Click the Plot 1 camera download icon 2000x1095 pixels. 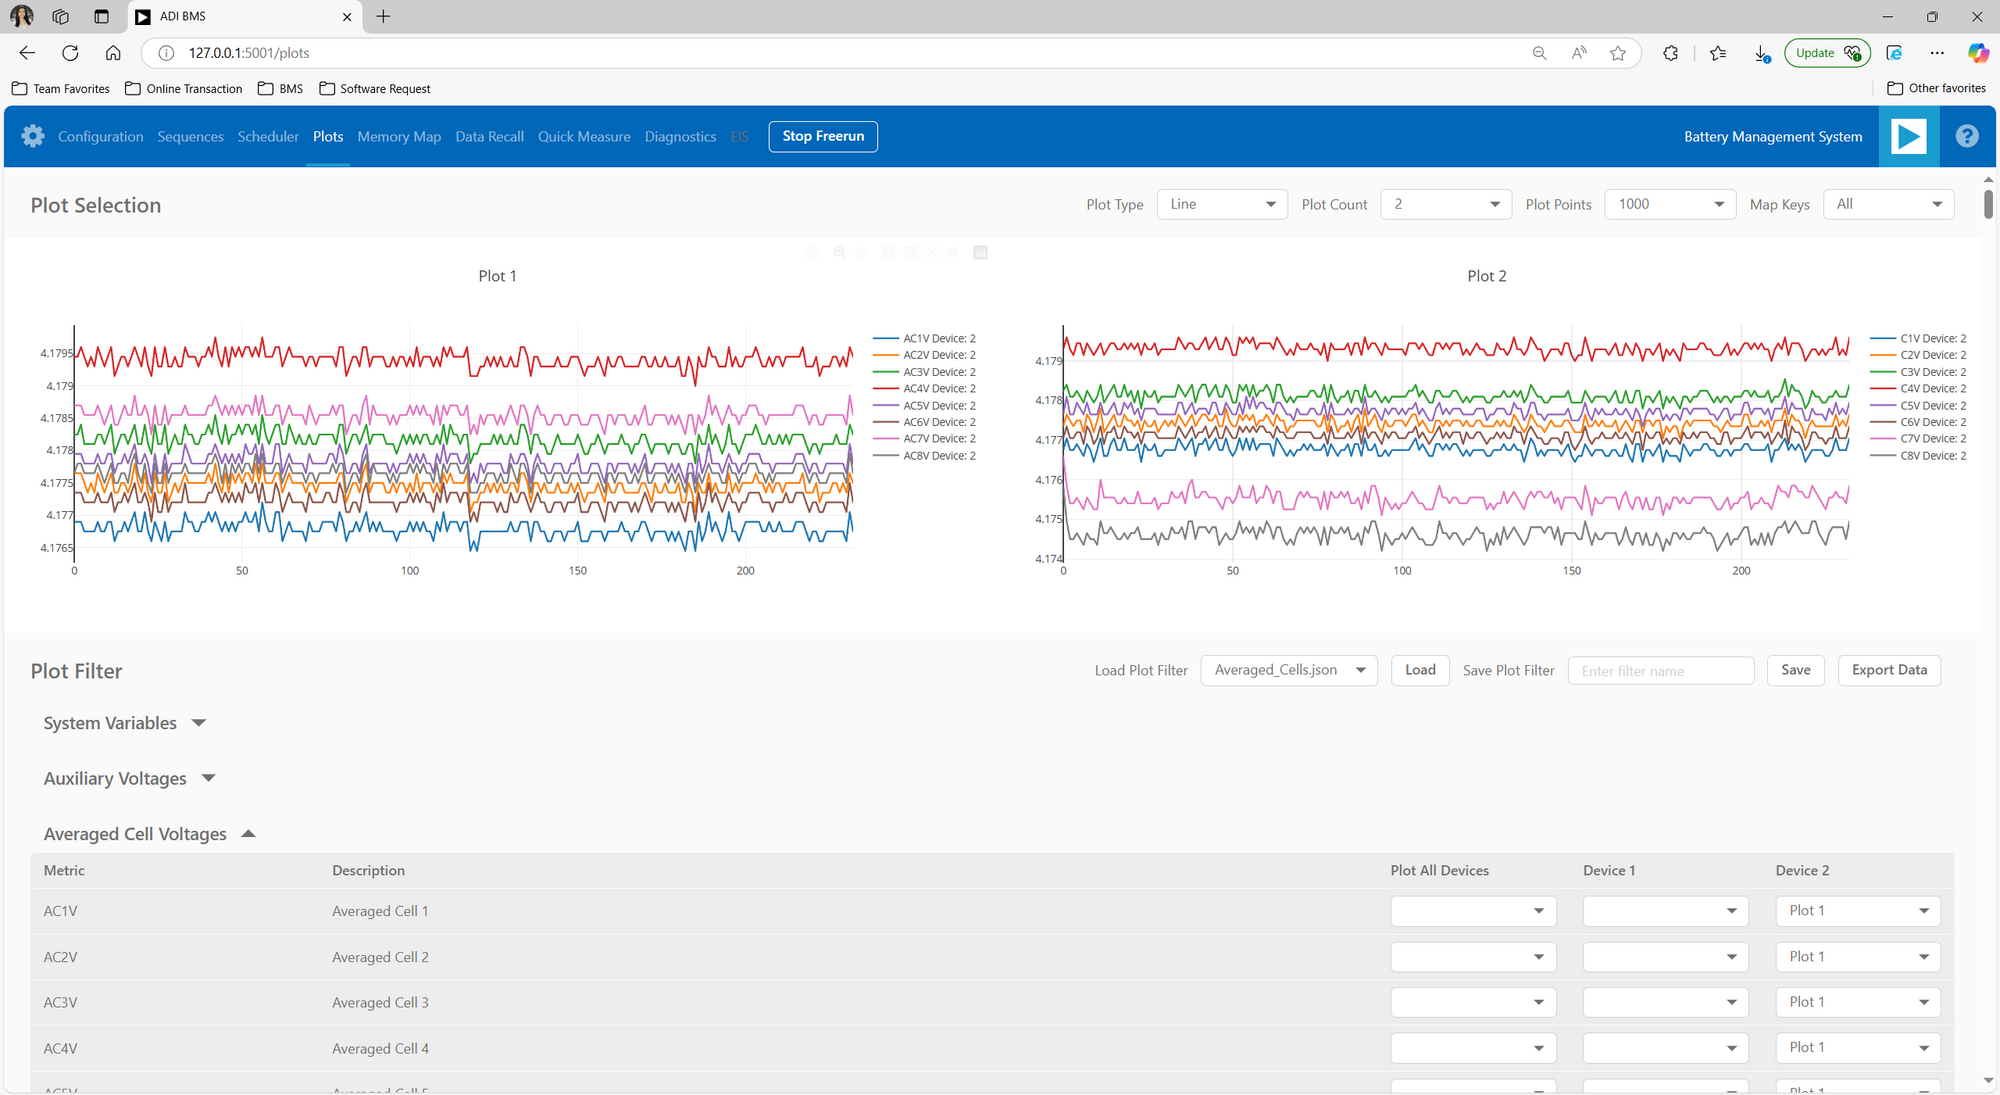click(812, 253)
